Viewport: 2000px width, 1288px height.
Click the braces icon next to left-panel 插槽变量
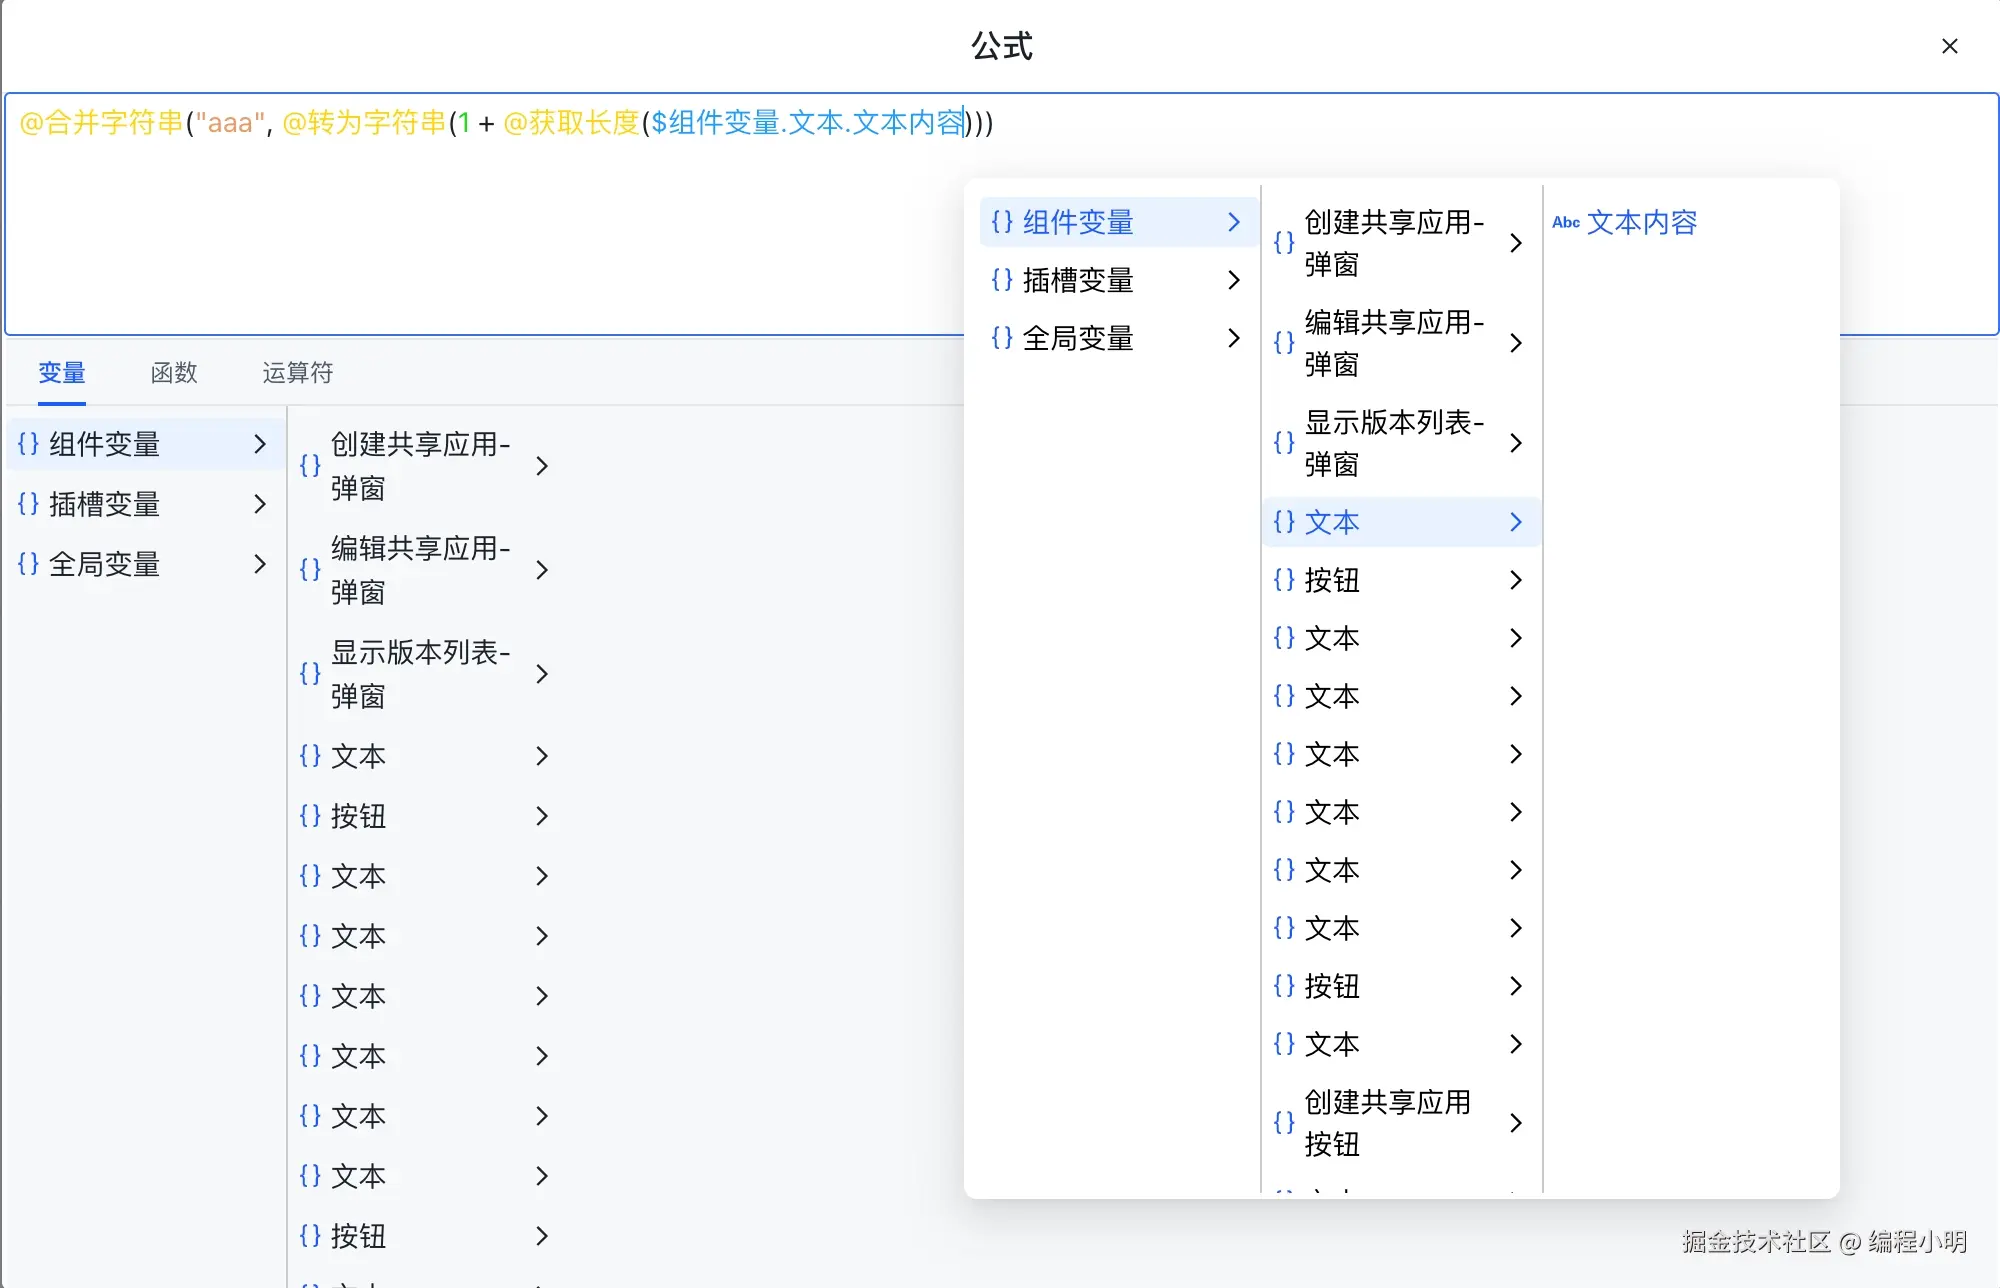(28, 504)
